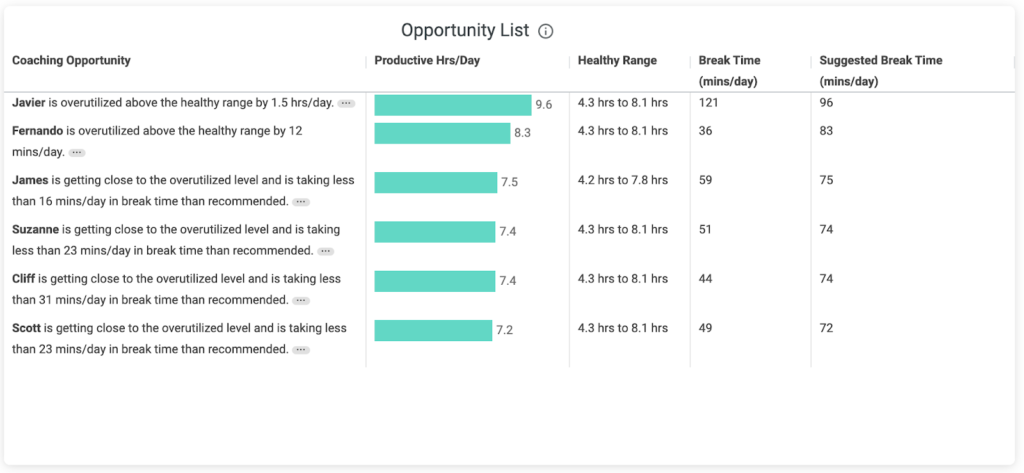Expand the ellipsis after Fernando's coaching note
1024x473 pixels.
pyautogui.click(x=77, y=153)
